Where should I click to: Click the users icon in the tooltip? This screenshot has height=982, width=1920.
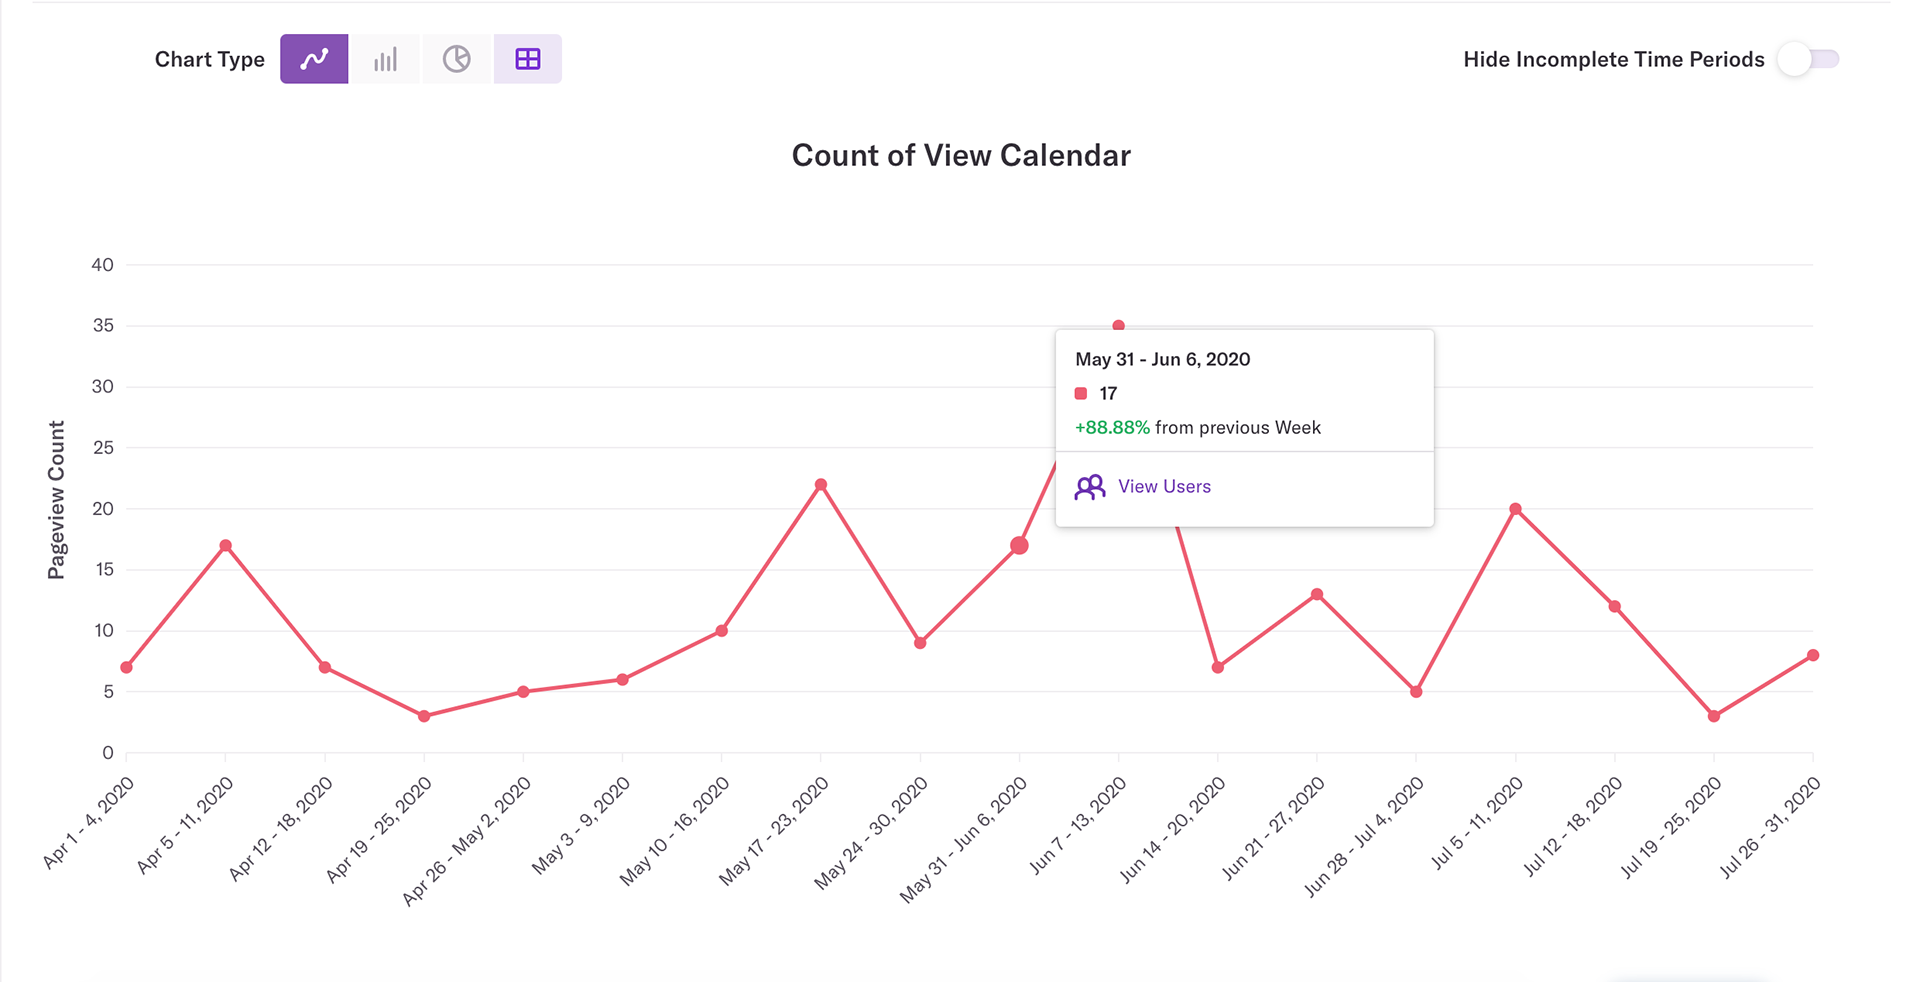[x=1090, y=487]
